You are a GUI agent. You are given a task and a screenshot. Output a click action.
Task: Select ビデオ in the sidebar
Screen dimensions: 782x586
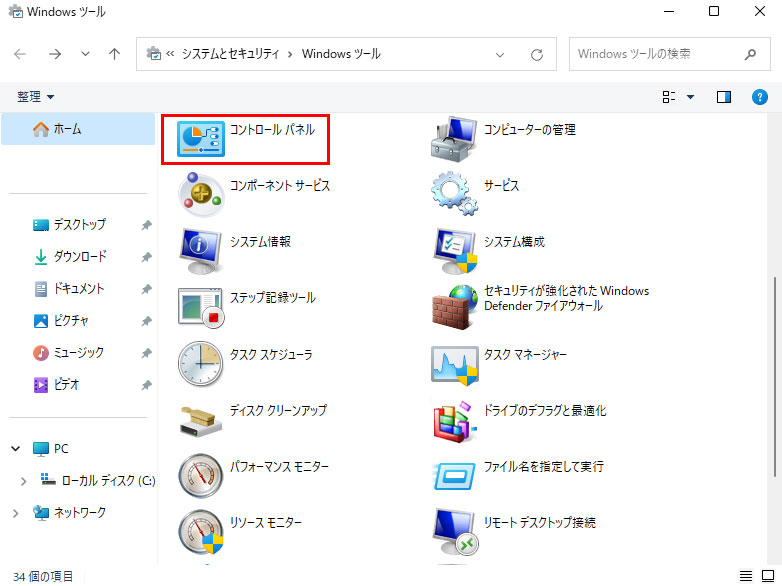pyautogui.click(x=66, y=384)
